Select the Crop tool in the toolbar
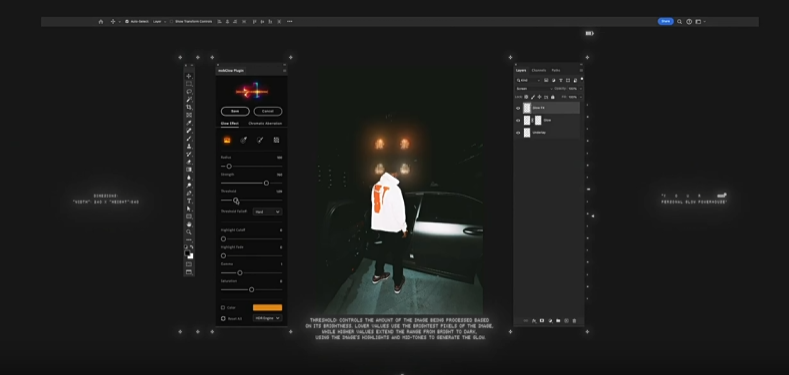 click(189, 107)
